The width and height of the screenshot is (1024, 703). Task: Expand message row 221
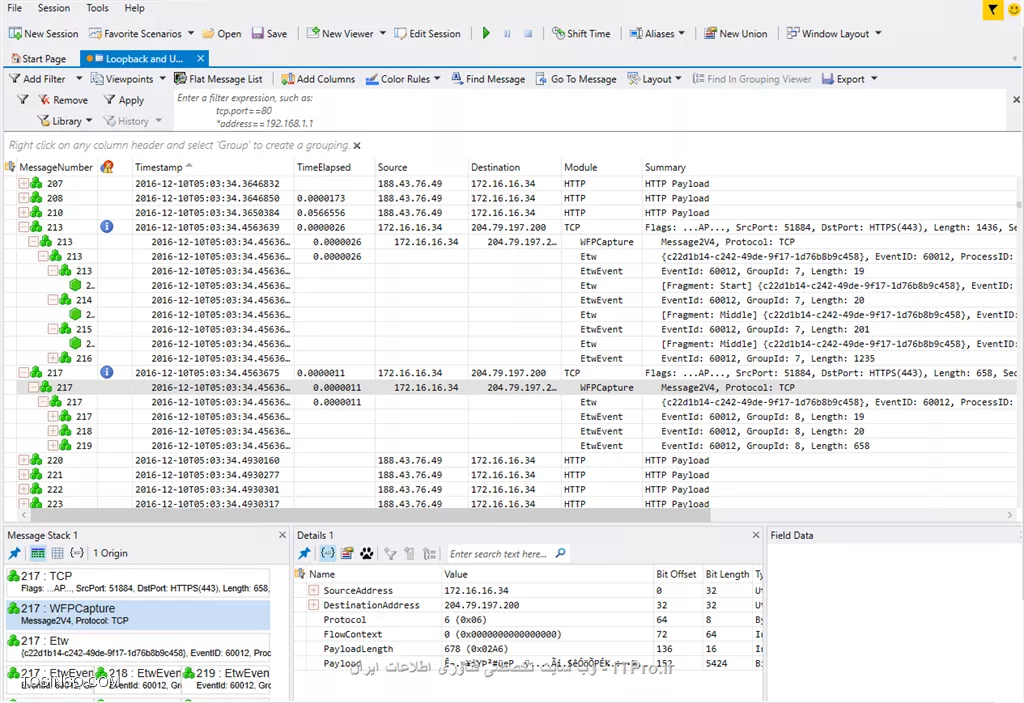point(24,475)
